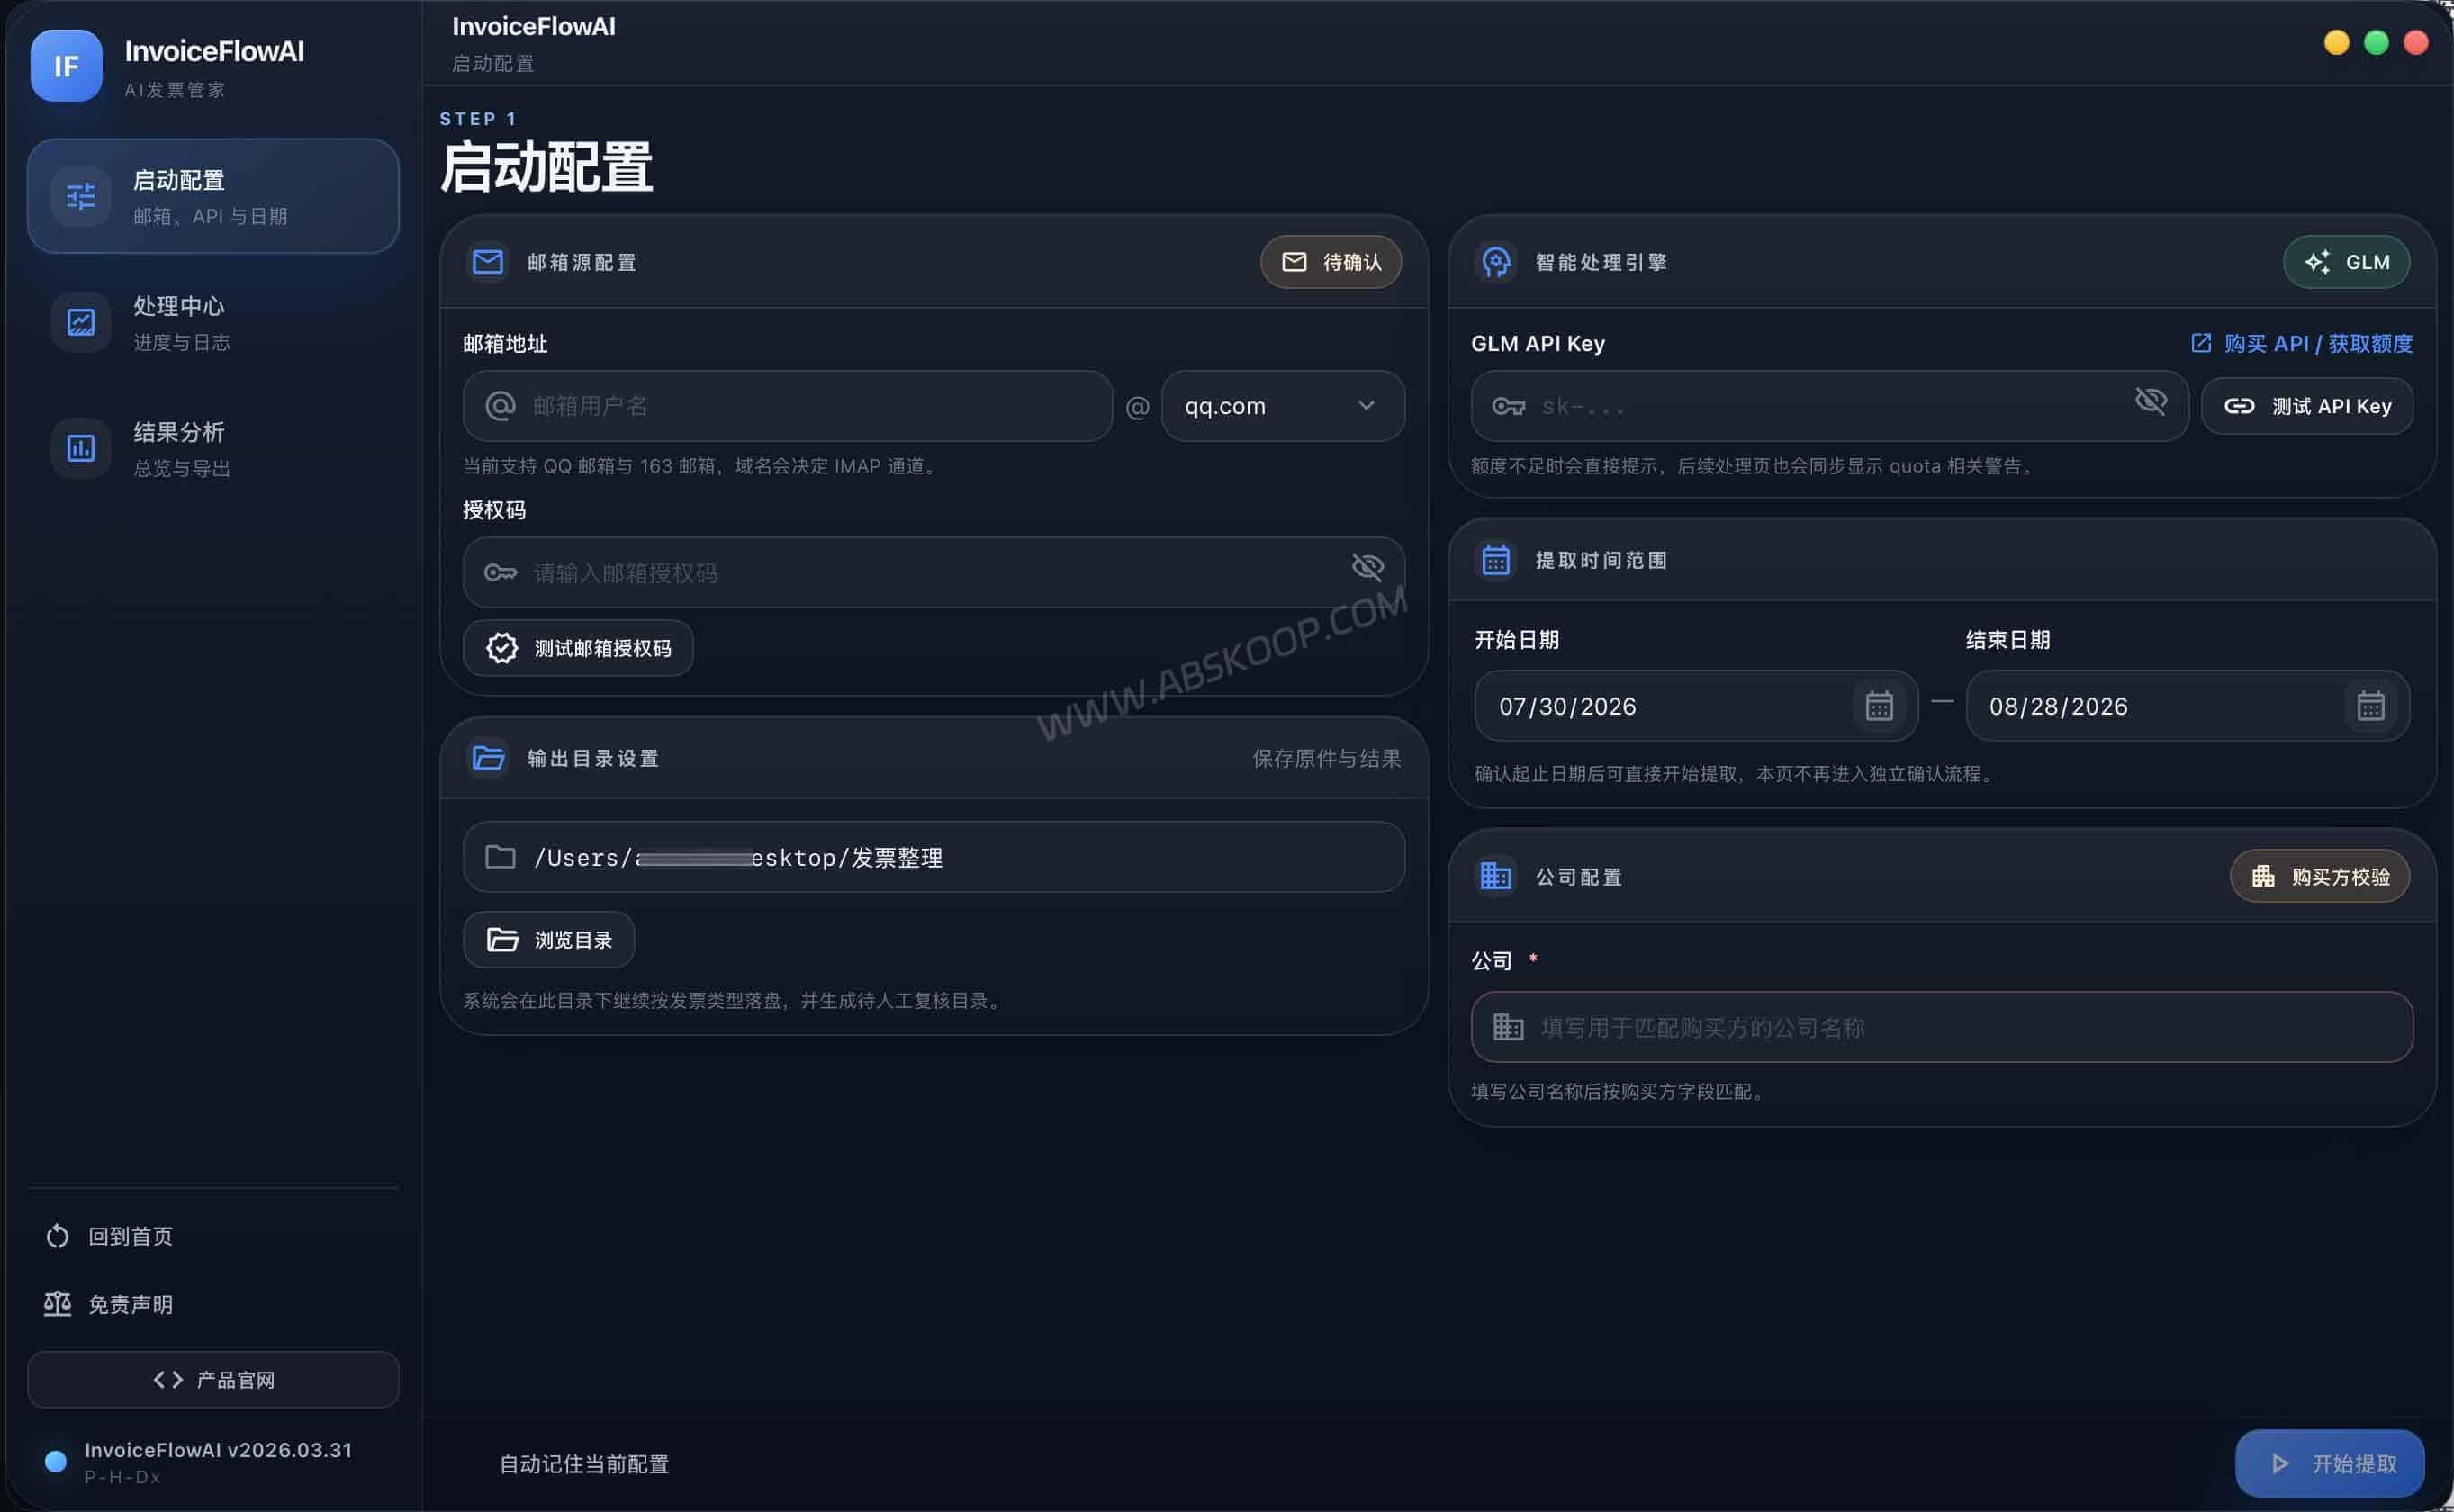Click the GLM engine badge
2454x1512 pixels.
coord(2346,262)
